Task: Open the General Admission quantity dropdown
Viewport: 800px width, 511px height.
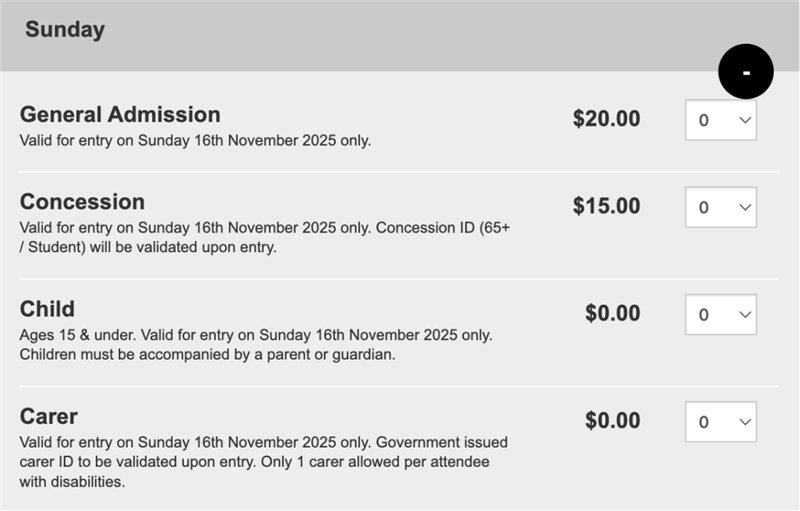Action: (720, 120)
